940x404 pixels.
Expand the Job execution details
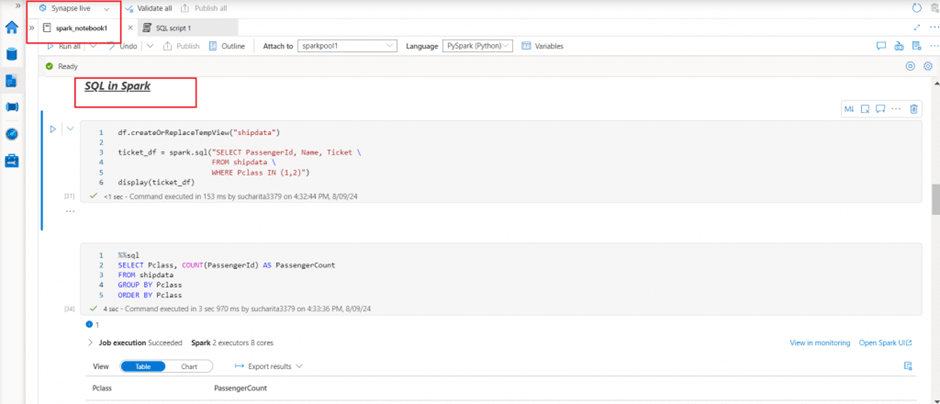90,343
